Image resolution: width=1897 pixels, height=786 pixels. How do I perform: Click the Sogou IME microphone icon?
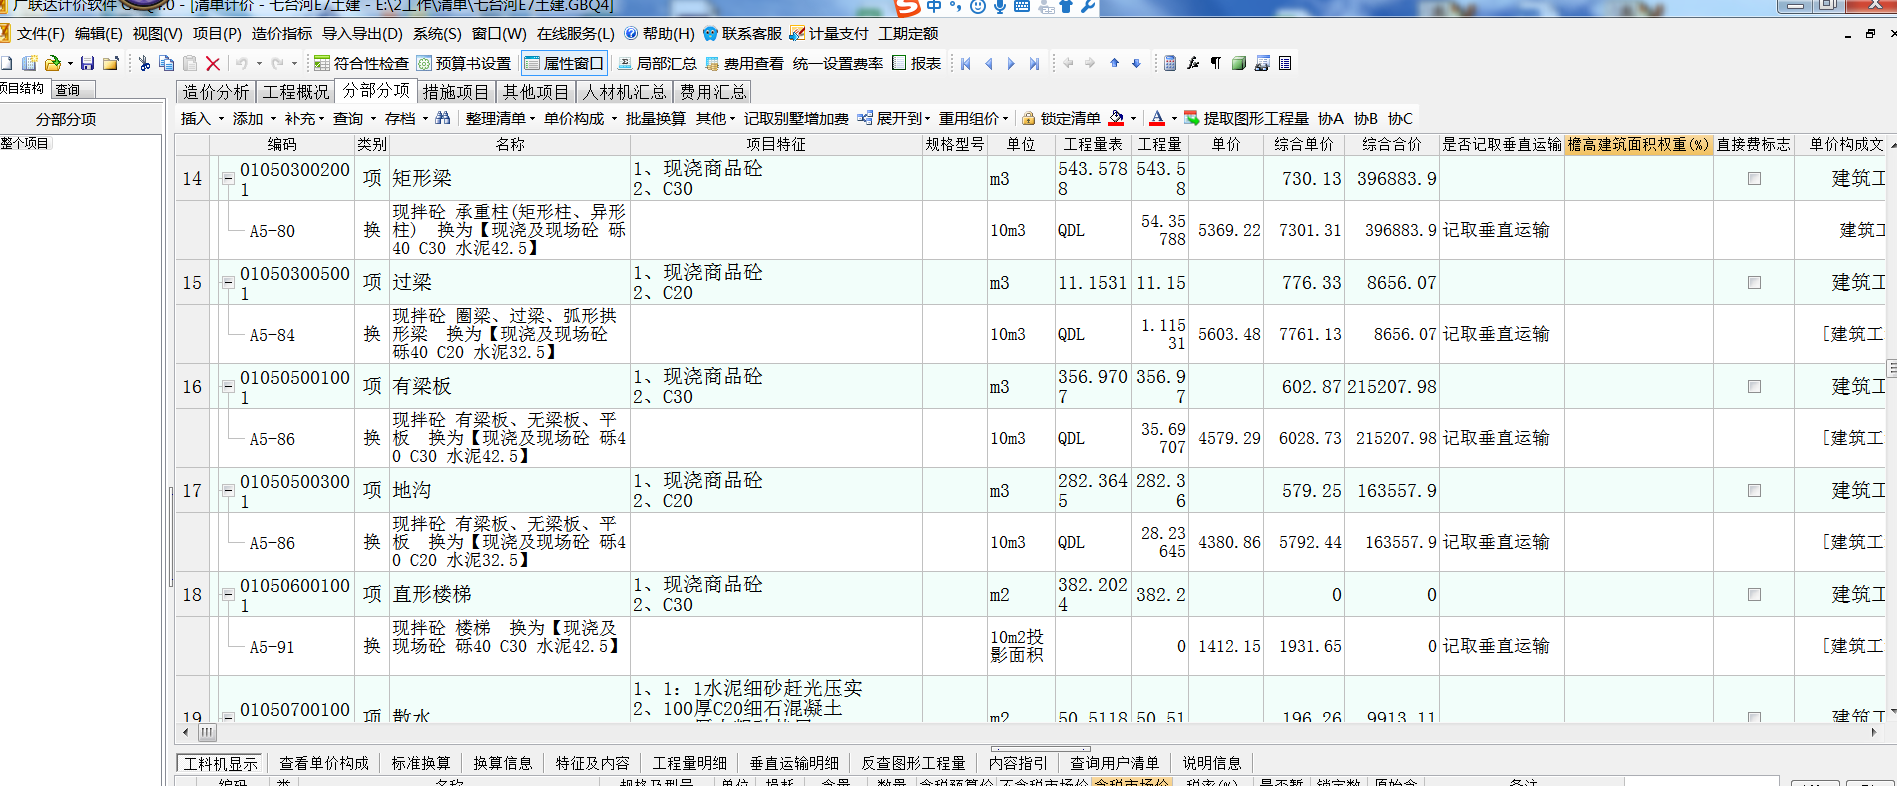999,6
